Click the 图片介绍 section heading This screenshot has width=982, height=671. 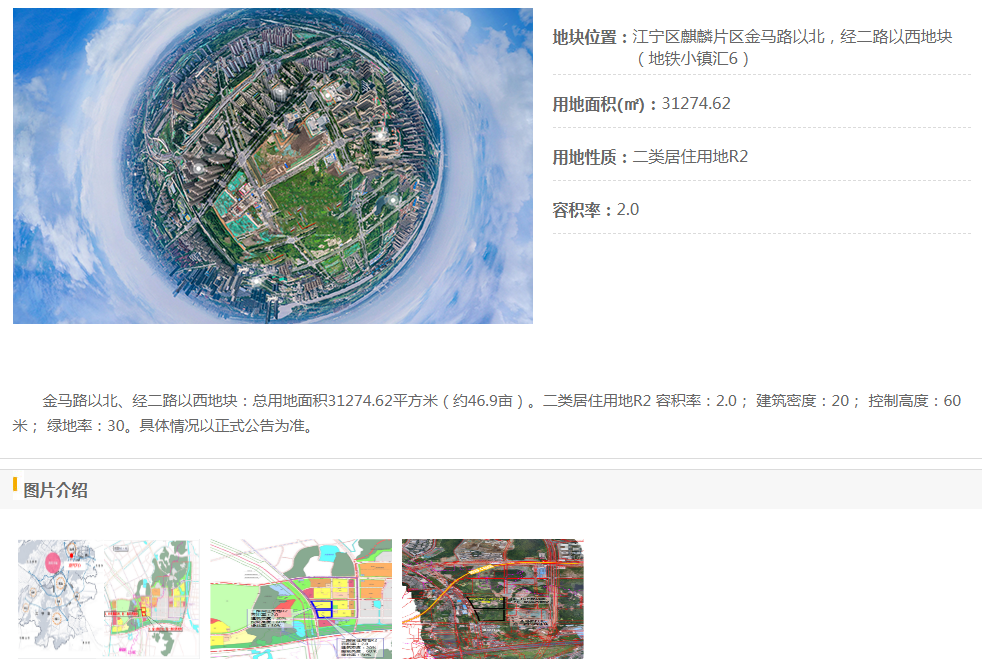click(55, 490)
